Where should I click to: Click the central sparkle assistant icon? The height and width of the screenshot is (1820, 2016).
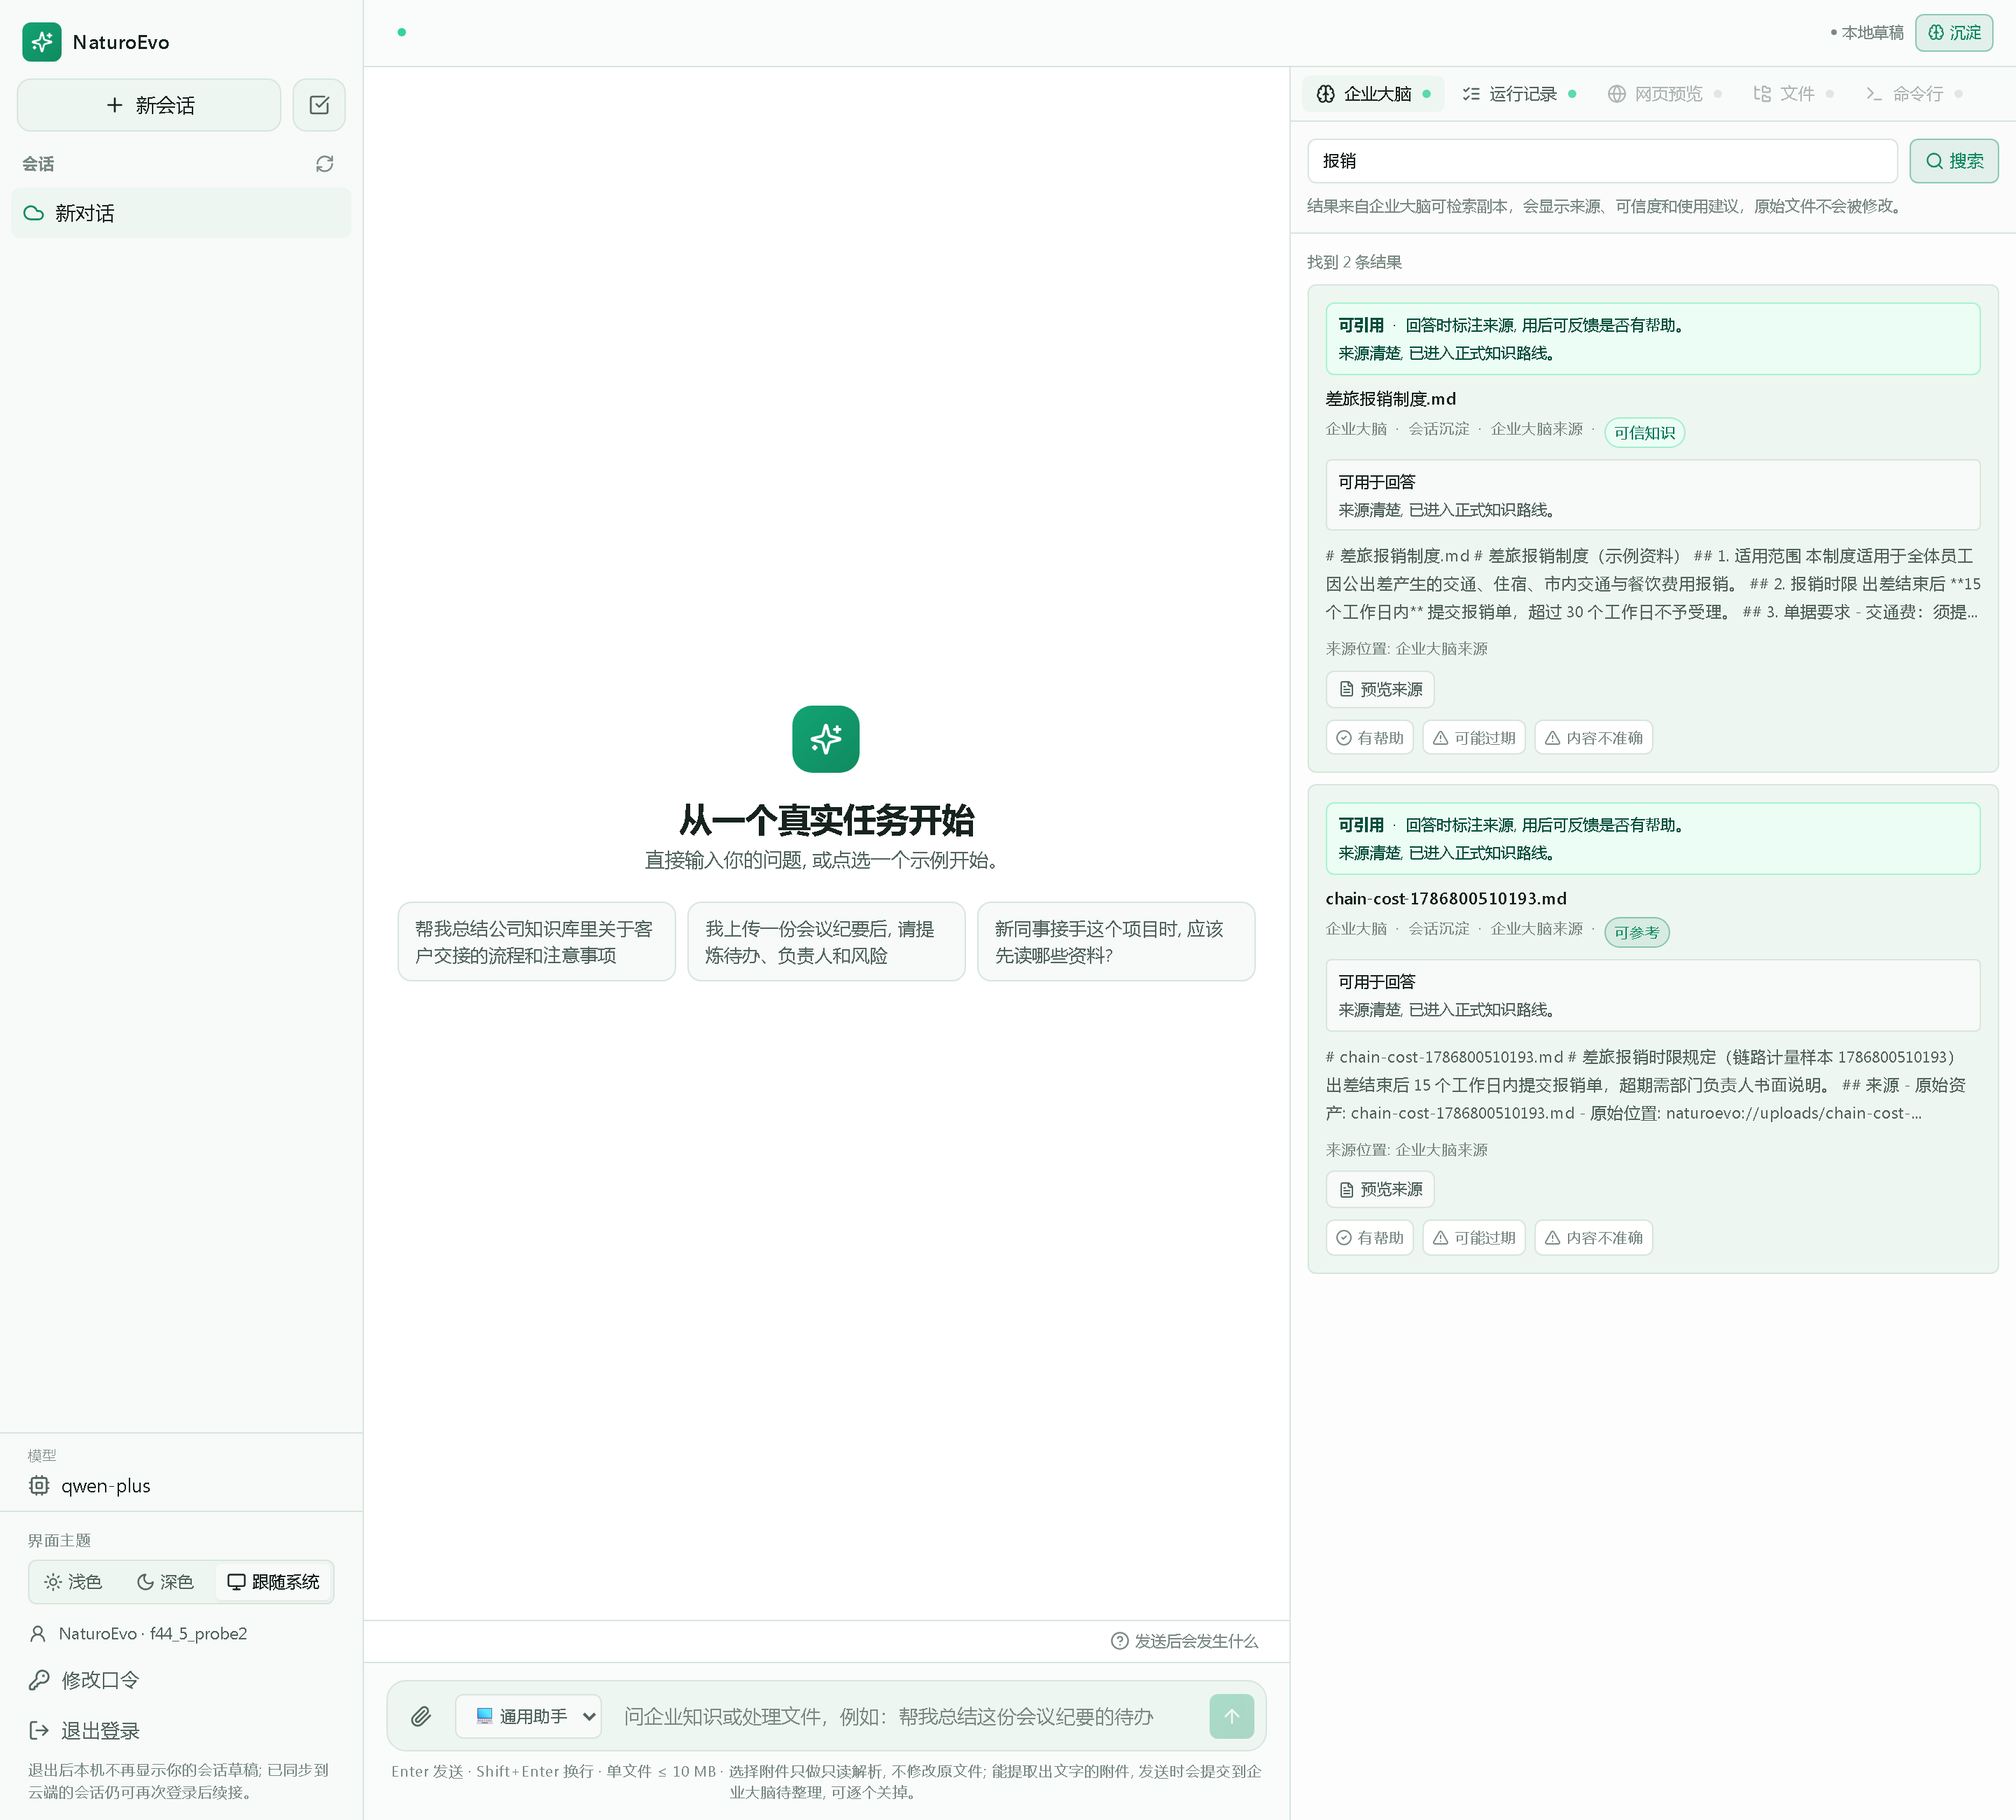[826, 739]
